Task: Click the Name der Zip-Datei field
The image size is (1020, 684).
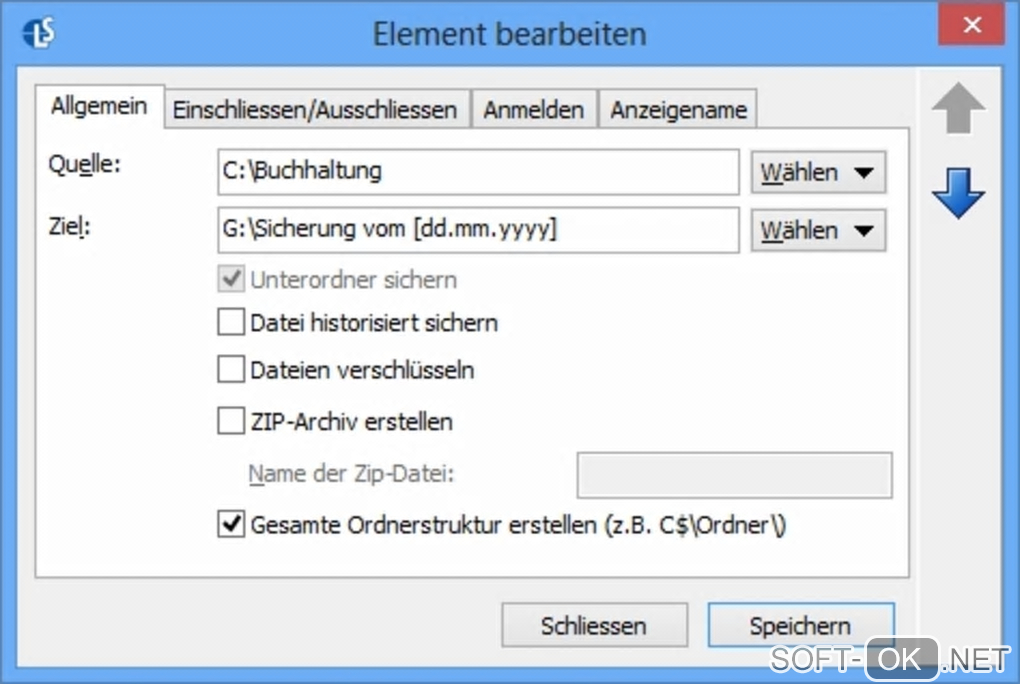Action: click(734, 474)
